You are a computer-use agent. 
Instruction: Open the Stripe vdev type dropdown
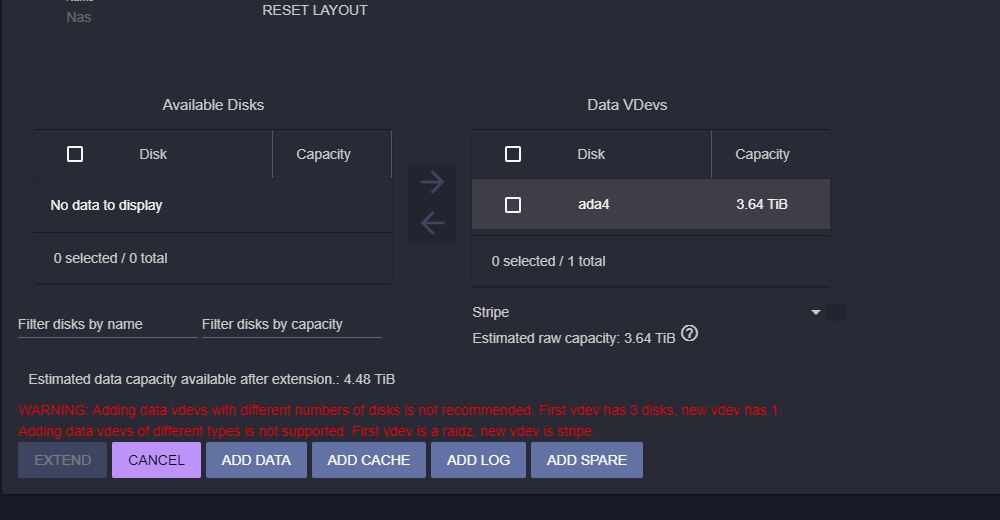647,312
